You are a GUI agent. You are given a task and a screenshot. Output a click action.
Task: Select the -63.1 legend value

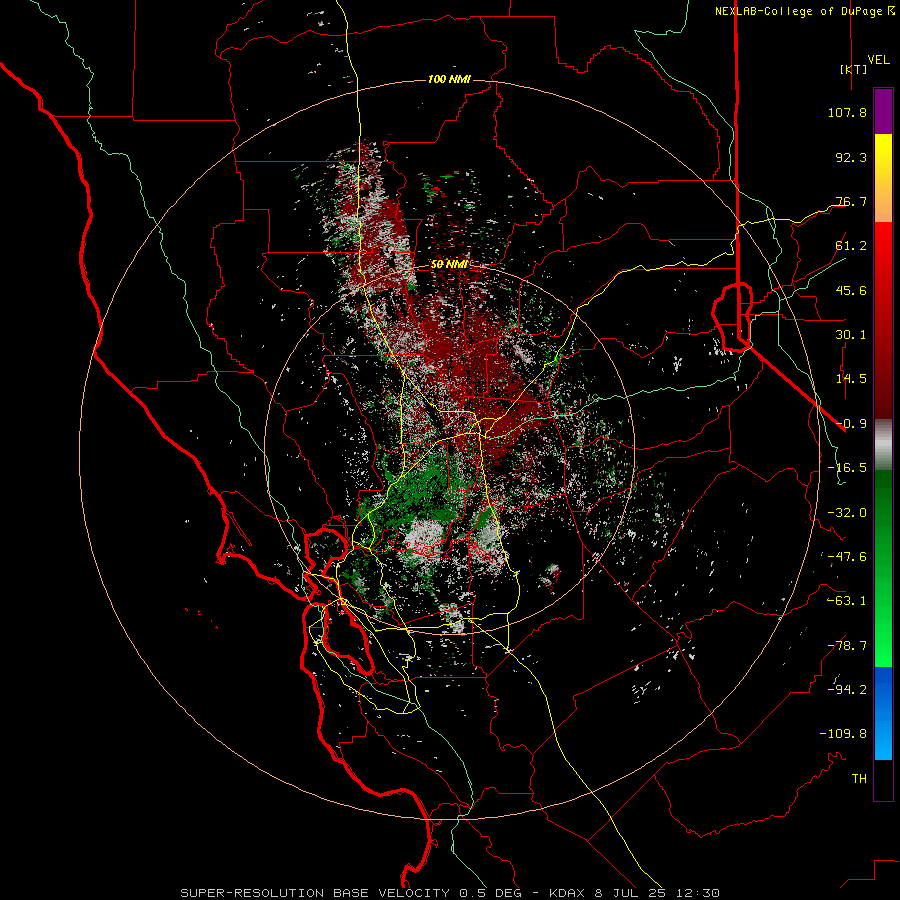(x=847, y=601)
